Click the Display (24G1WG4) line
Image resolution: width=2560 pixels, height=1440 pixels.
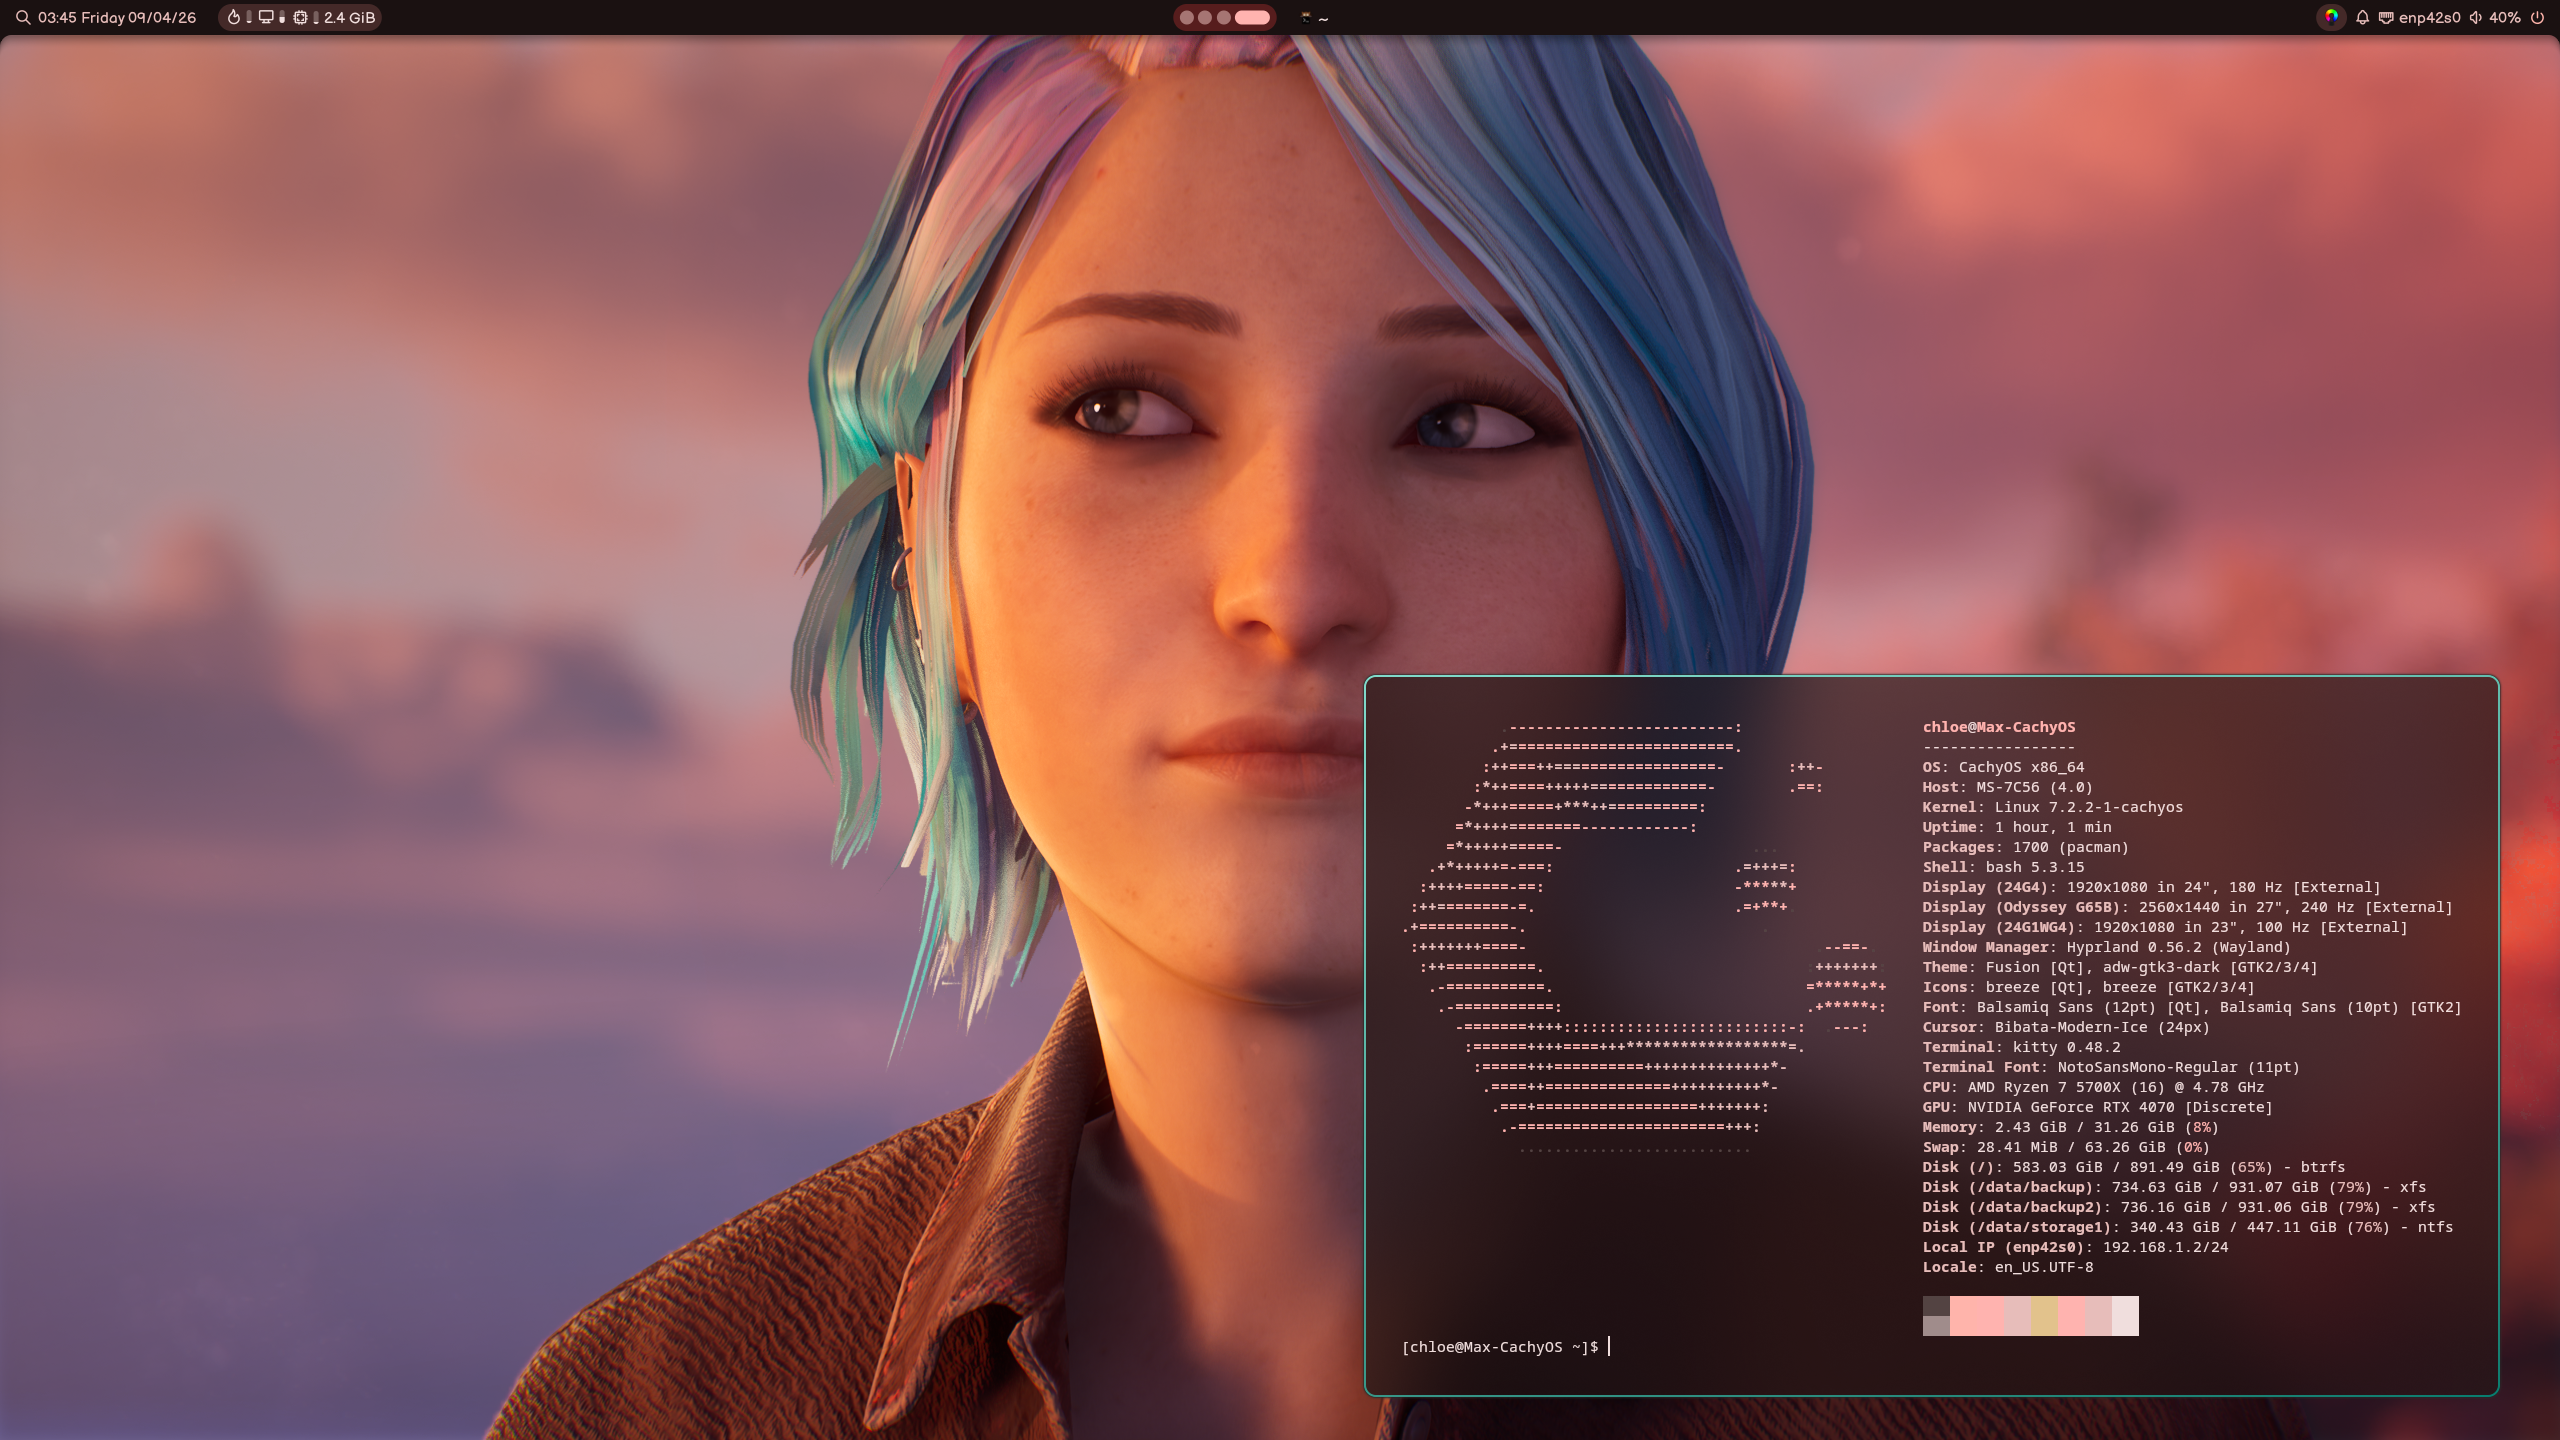click(x=2165, y=927)
